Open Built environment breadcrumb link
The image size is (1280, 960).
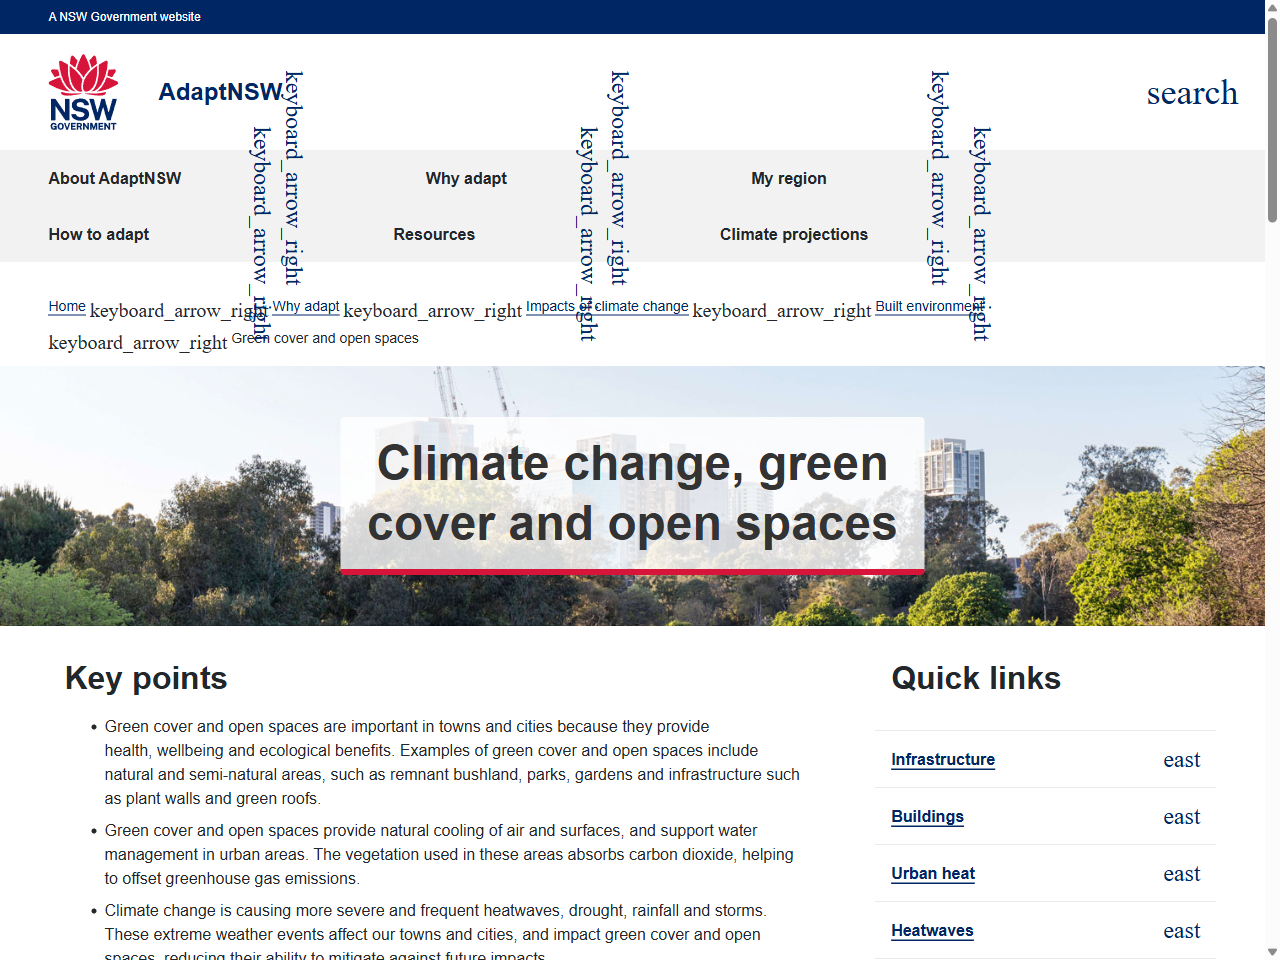click(x=930, y=306)
